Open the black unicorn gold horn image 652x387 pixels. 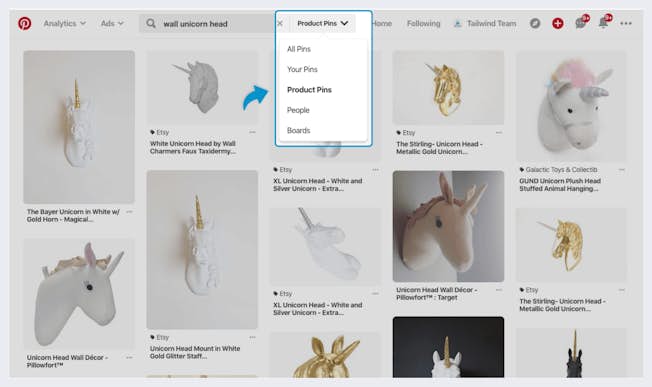coord(571,353)
